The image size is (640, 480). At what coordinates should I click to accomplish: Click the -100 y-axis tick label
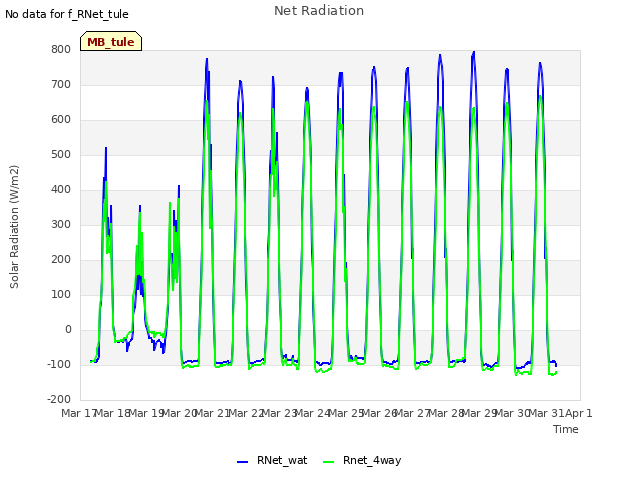coord(59,364)
